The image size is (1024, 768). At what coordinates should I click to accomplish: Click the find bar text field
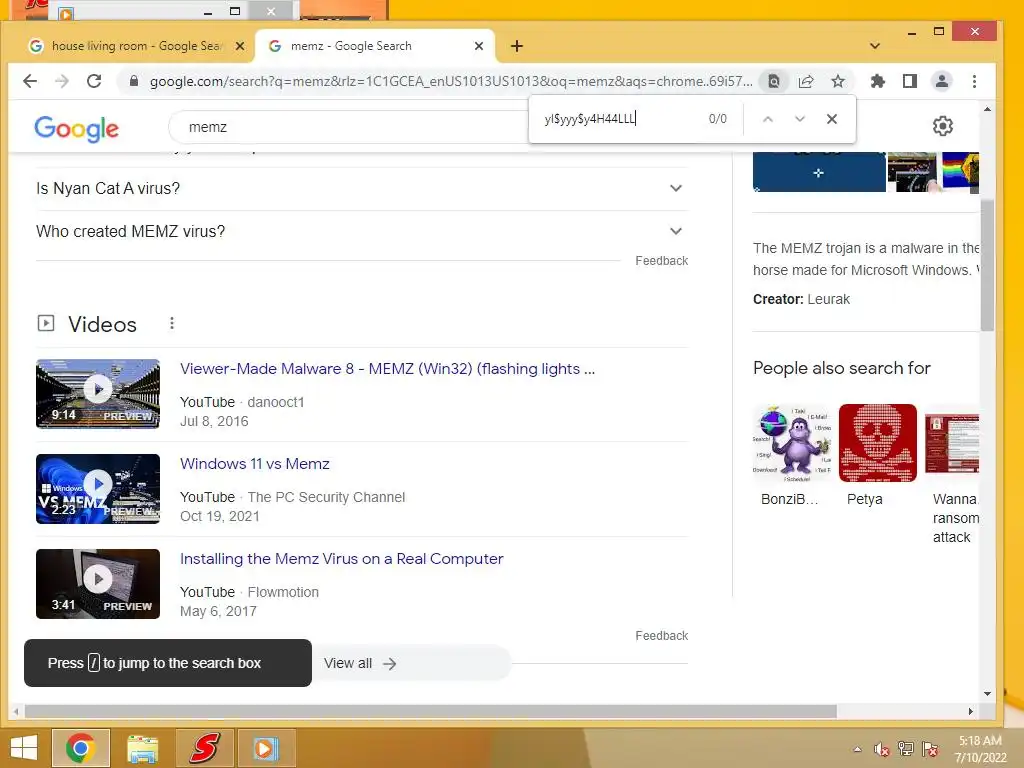tap(620, 119)
